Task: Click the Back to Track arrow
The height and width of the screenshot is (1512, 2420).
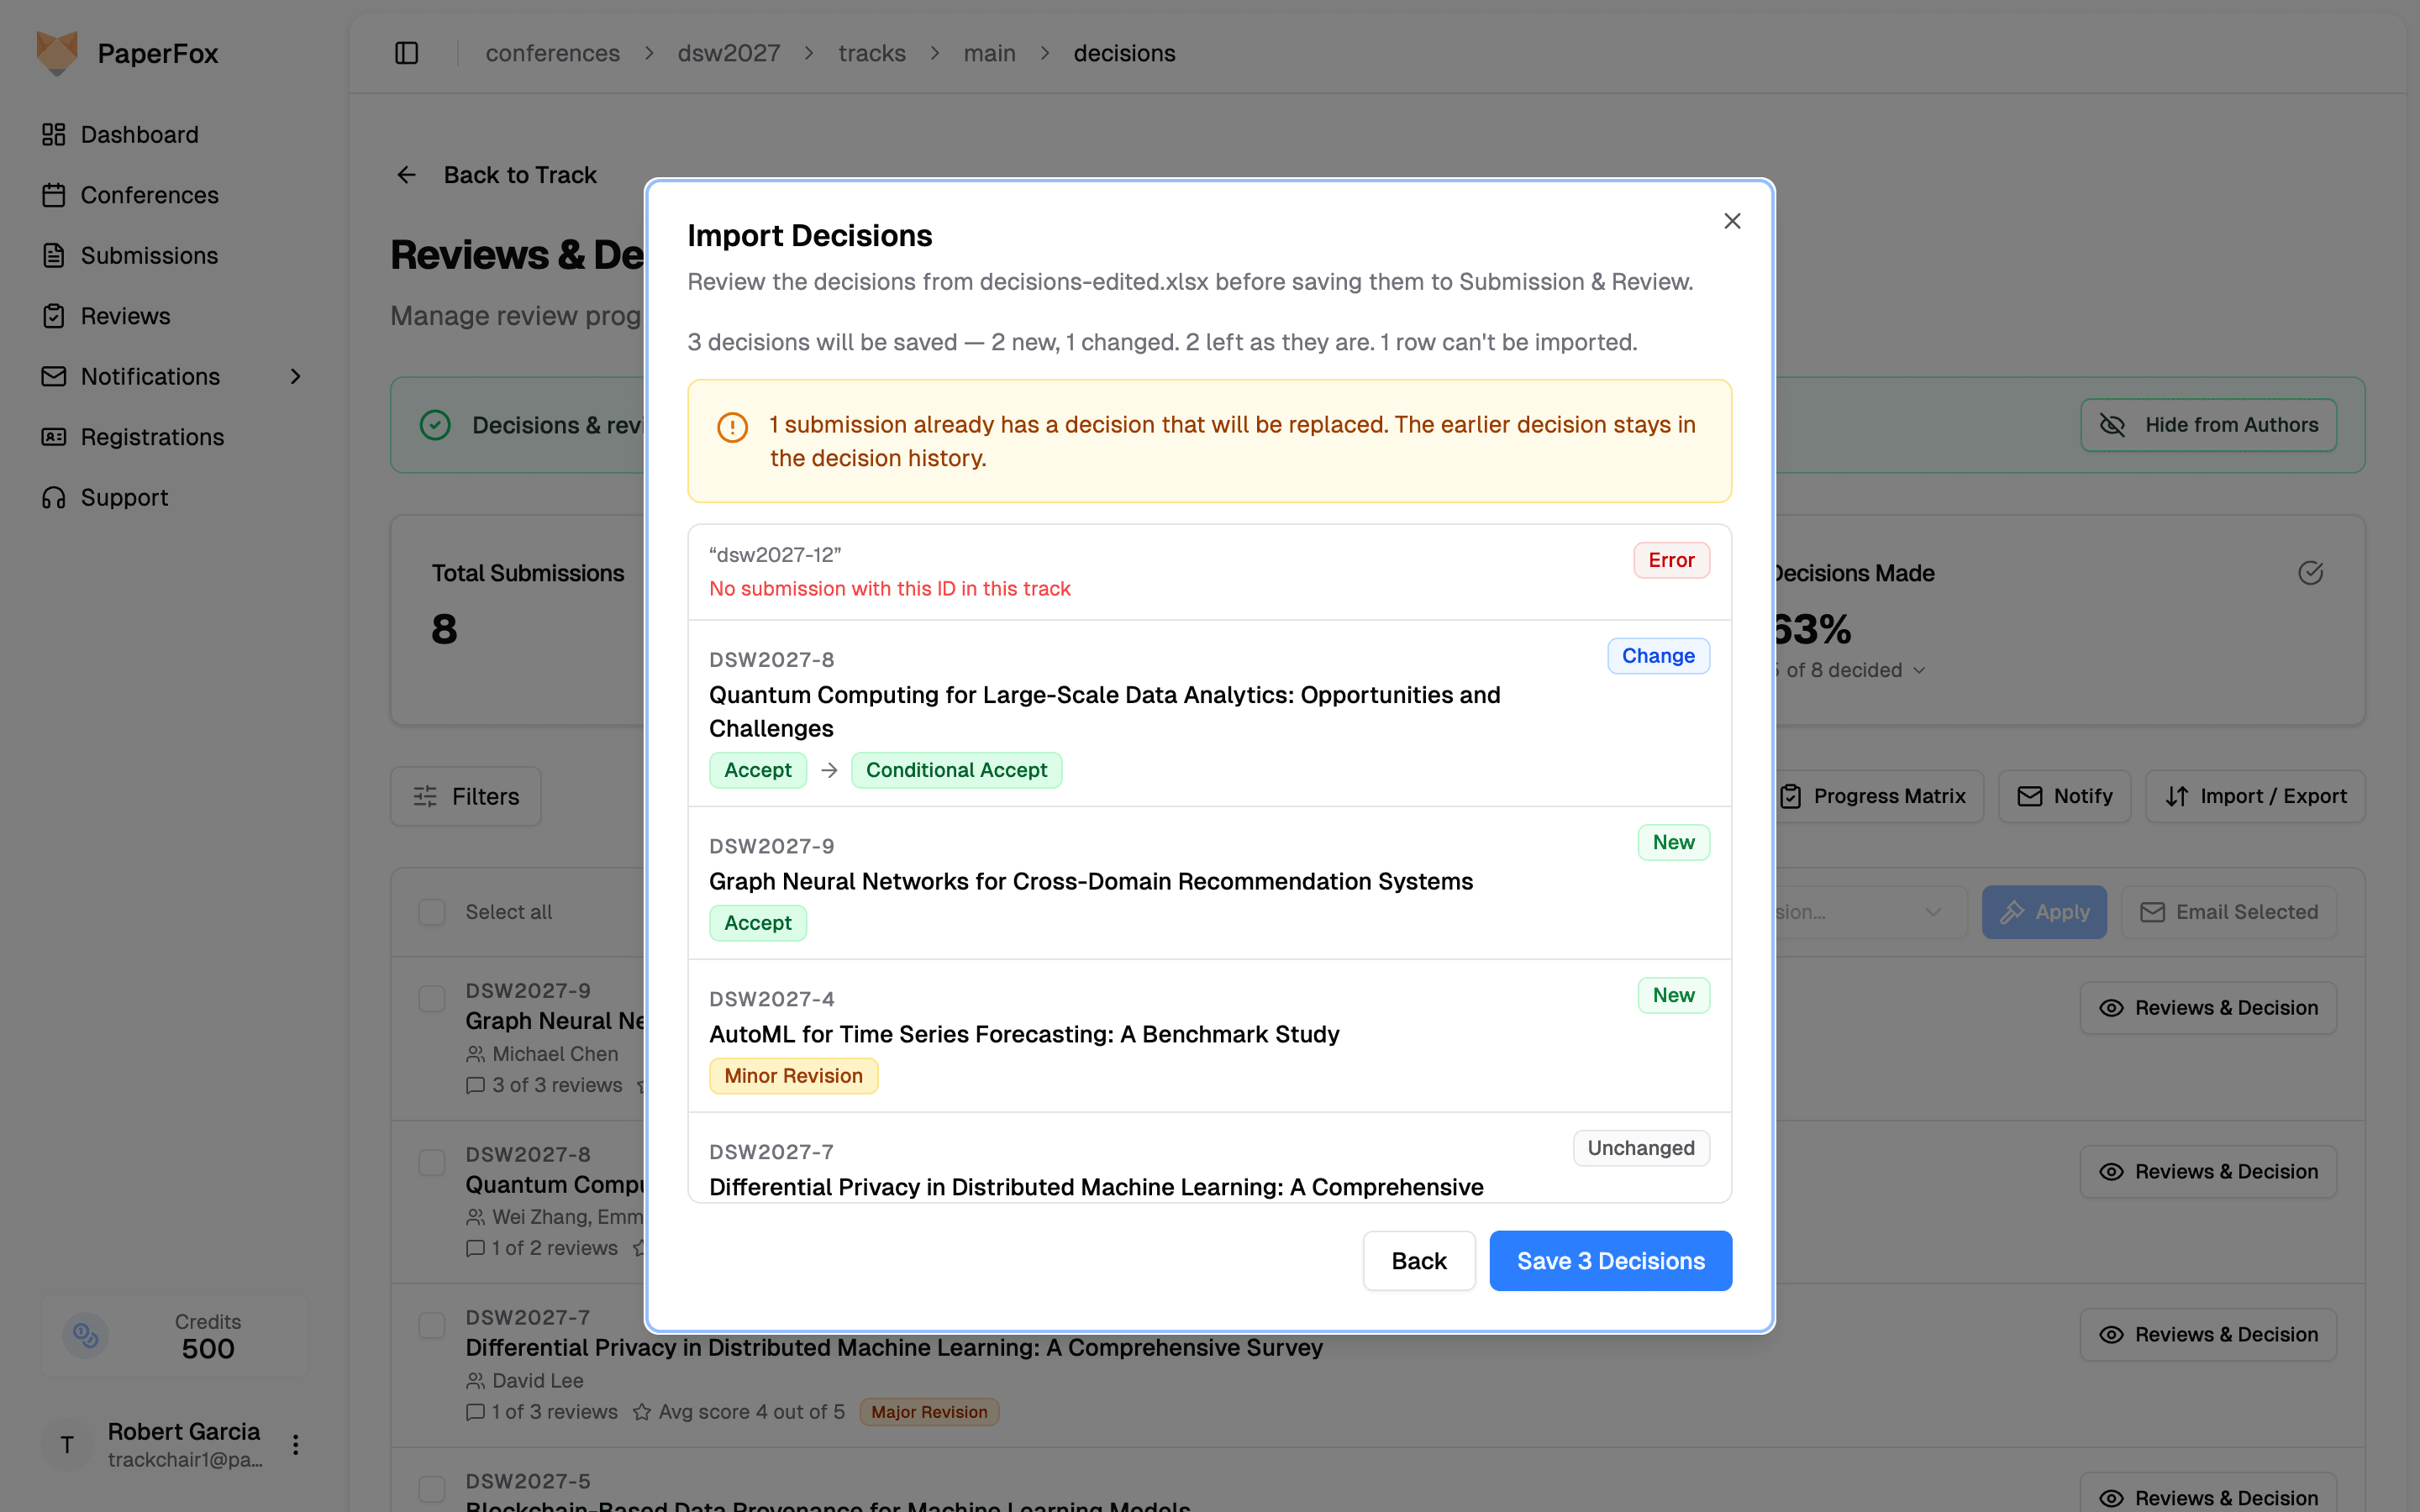Action: 406,175
